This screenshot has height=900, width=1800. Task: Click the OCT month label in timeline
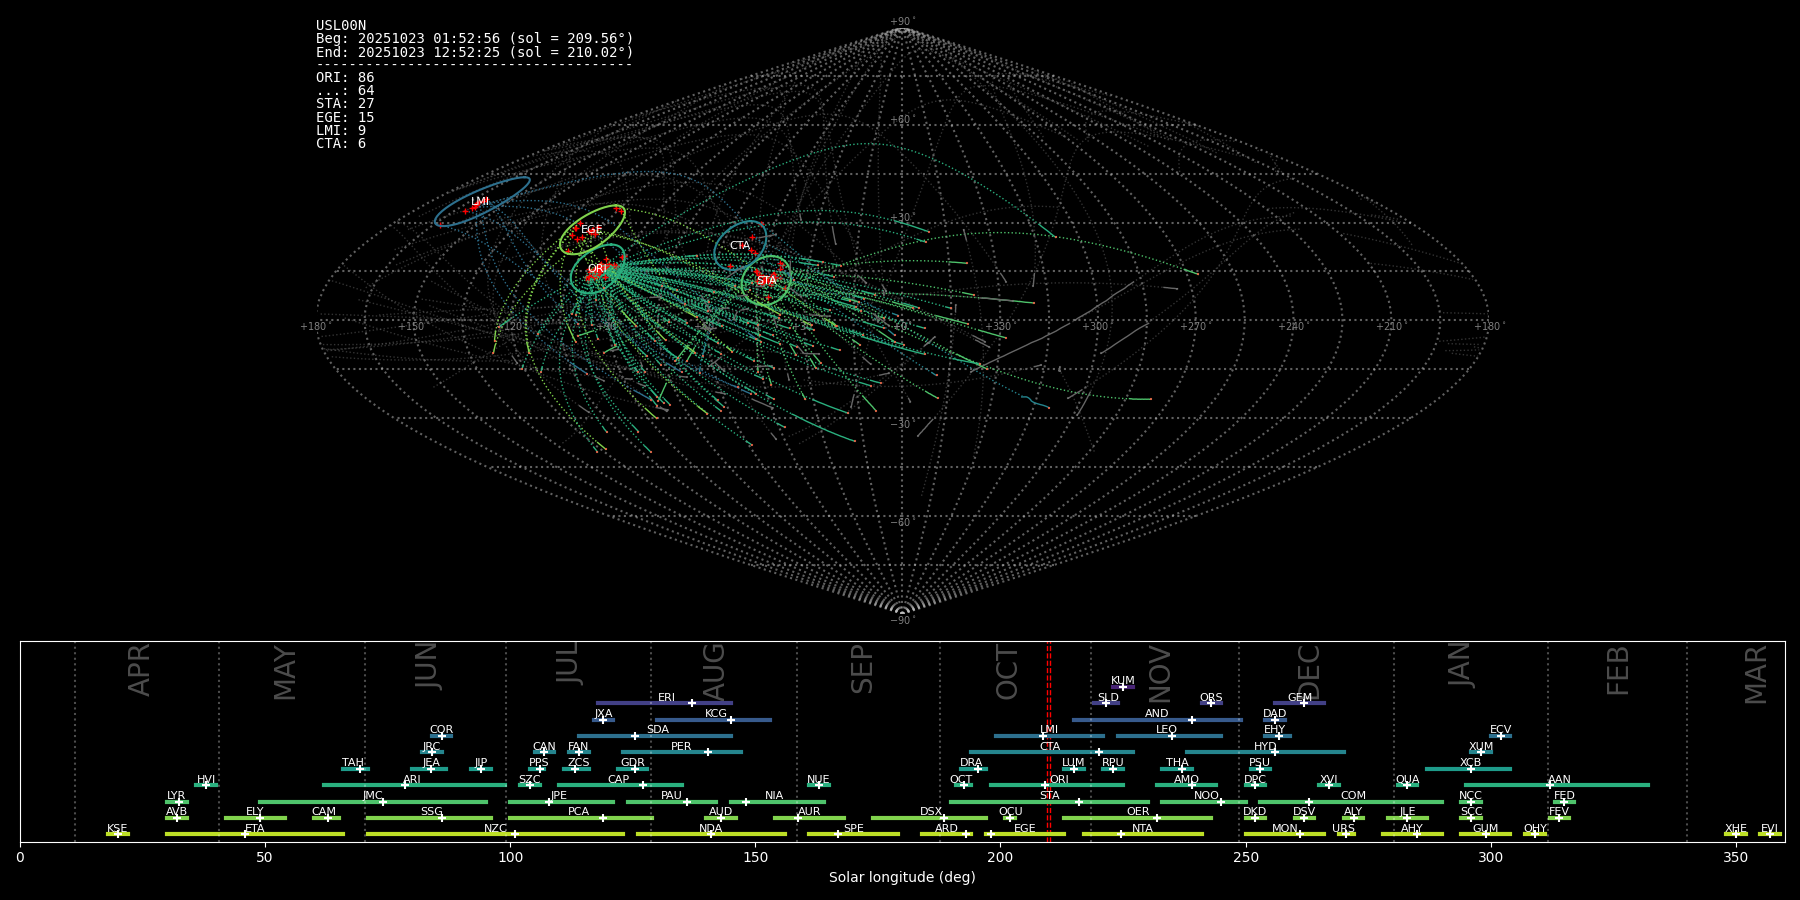click(1007, 672)
